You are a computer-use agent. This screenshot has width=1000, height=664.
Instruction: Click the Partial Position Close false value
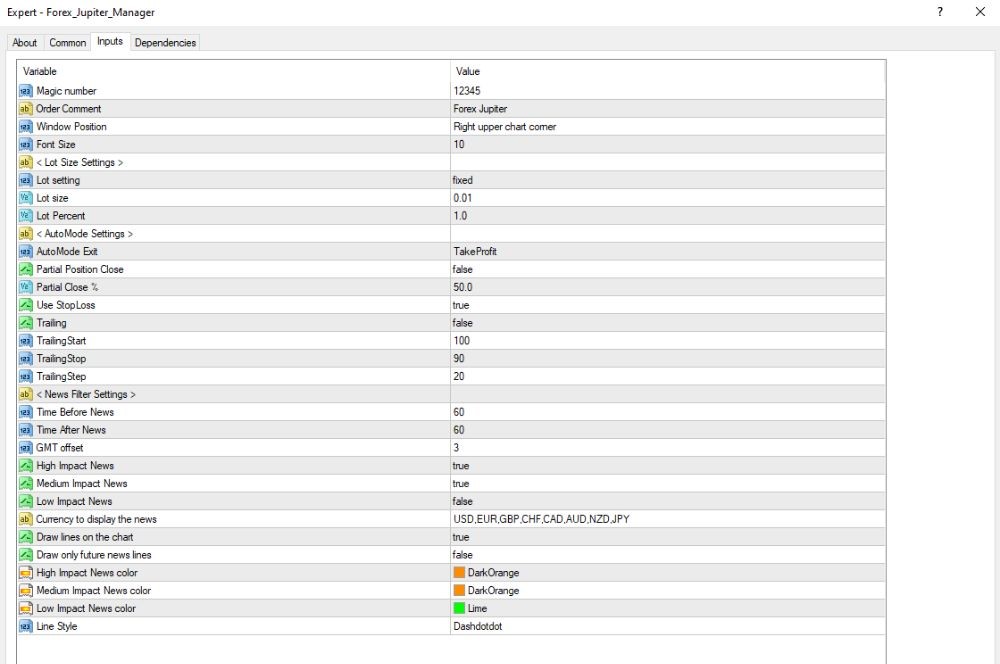coord(462,270)
